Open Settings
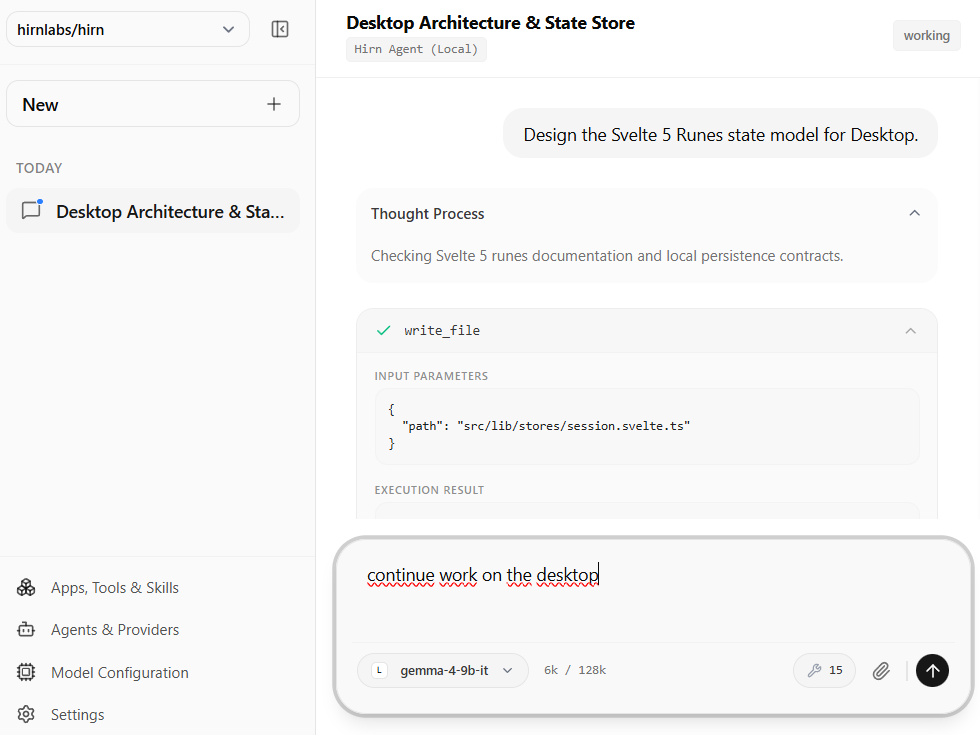Image resolution: width=980 pixels, height=735 pixels. 78,714
